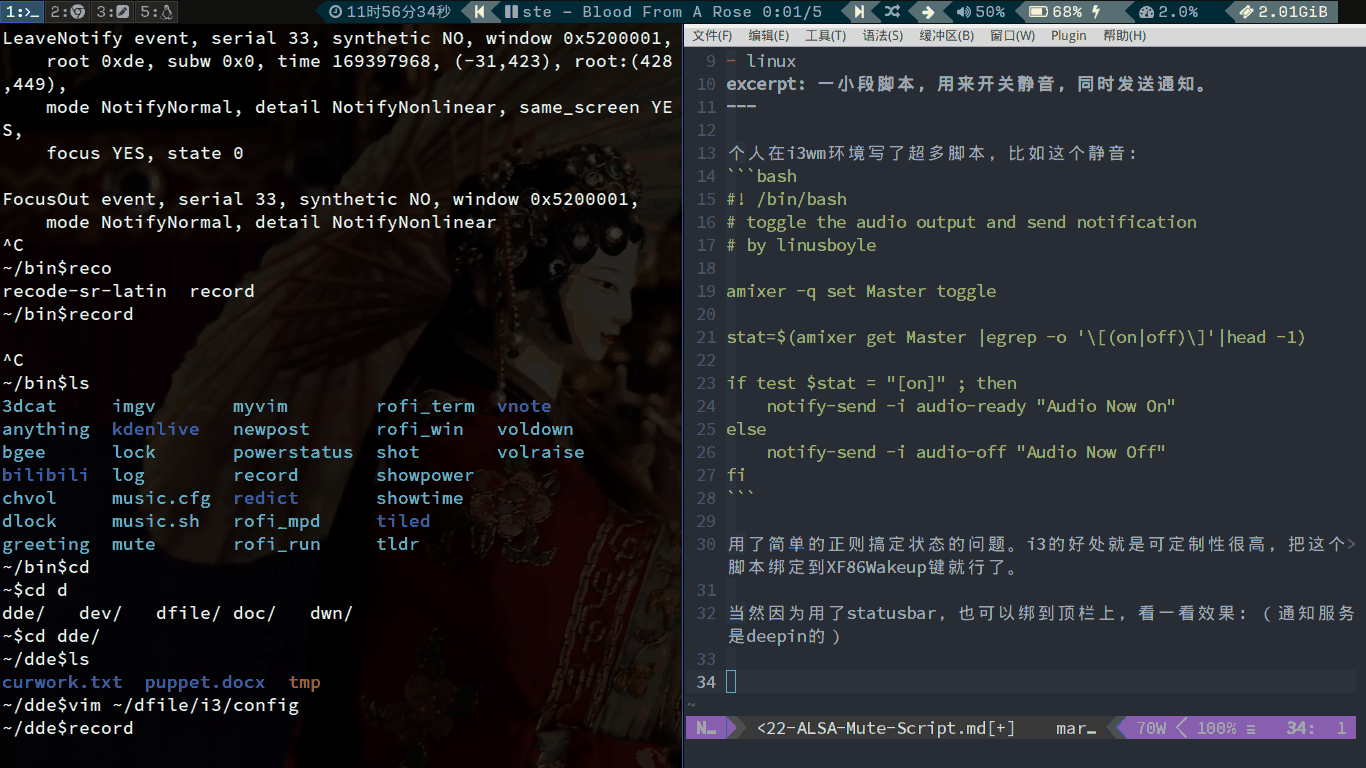Viewport: 1366px width, 768px height.
Task: Switch to workspace 1 terminal
Action: coord(22,12)
